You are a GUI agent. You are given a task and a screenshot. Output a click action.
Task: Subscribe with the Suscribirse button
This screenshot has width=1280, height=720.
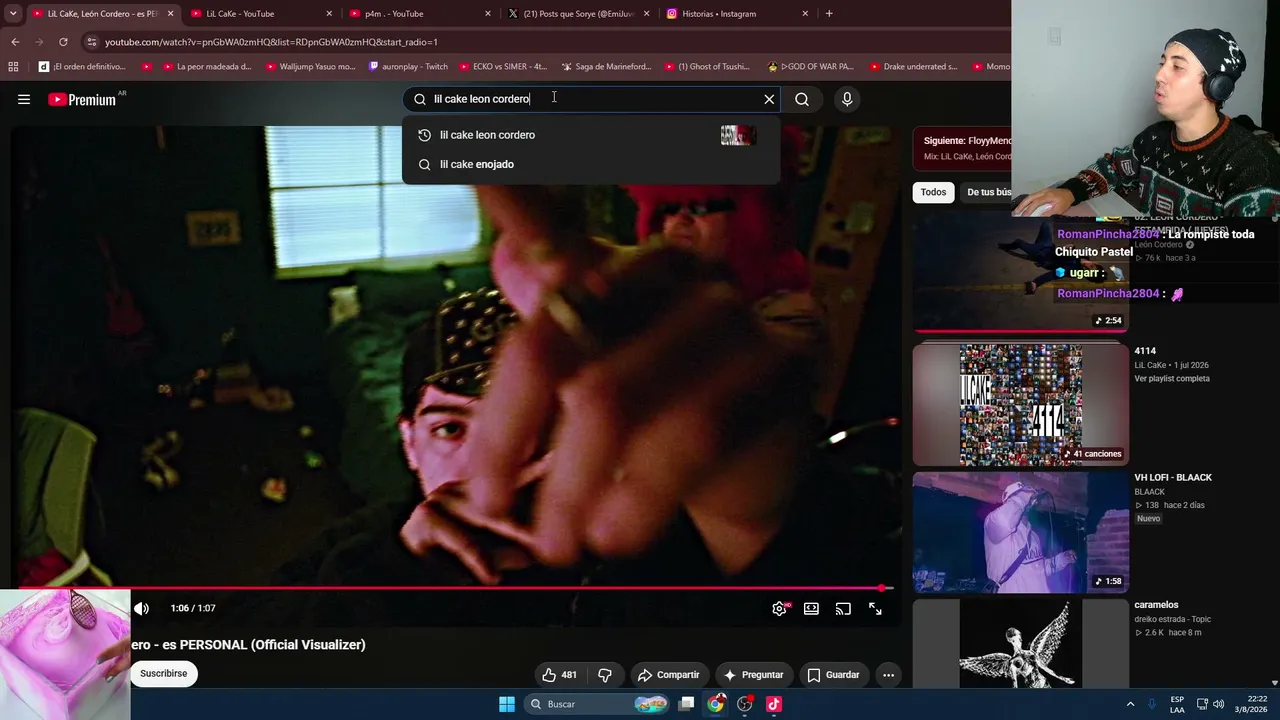[x=164, y=674]
